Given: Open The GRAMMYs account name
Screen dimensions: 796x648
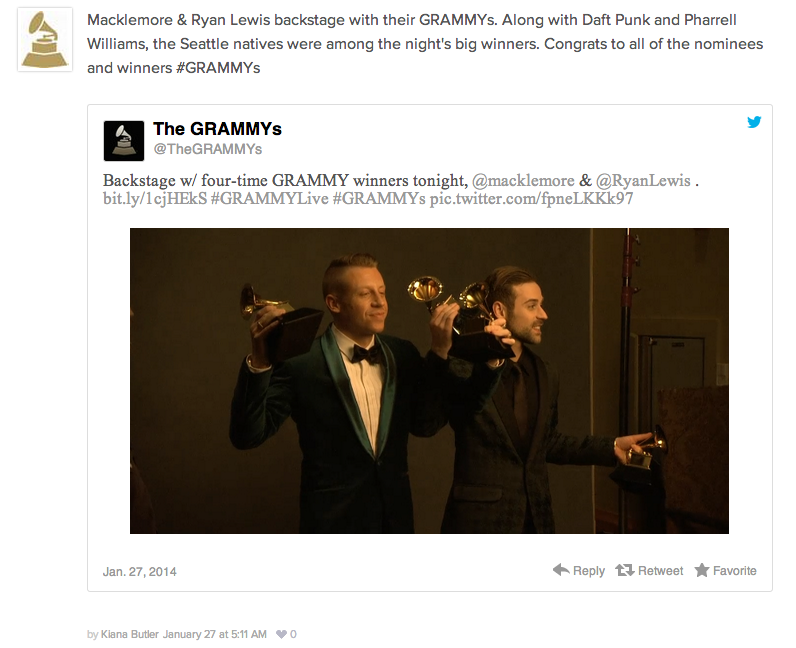Looking at the screenshot, I should (x=217, y=129).
